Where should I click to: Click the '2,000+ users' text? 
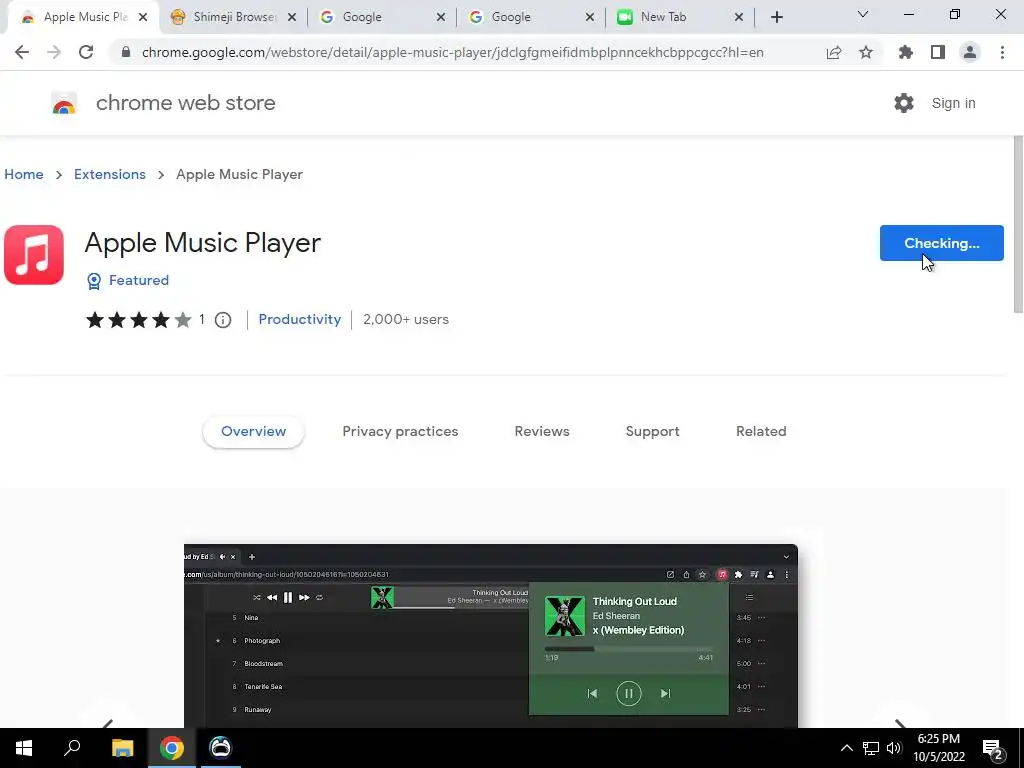tap(406, 319)
